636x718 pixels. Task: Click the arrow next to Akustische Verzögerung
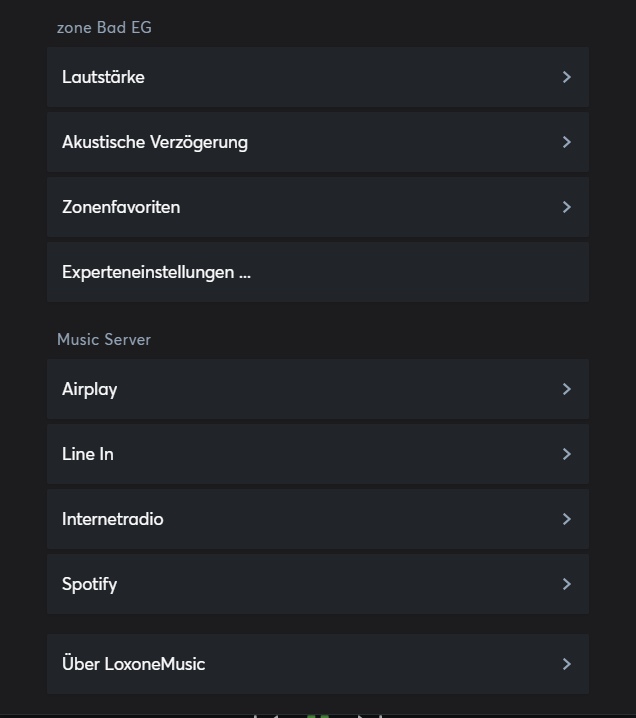pyautogui.click(x=566, y=142)
